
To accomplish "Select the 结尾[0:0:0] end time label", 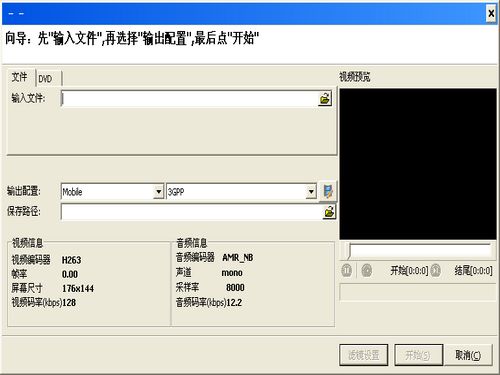I will pyautogui.click(x=473, y=271).
